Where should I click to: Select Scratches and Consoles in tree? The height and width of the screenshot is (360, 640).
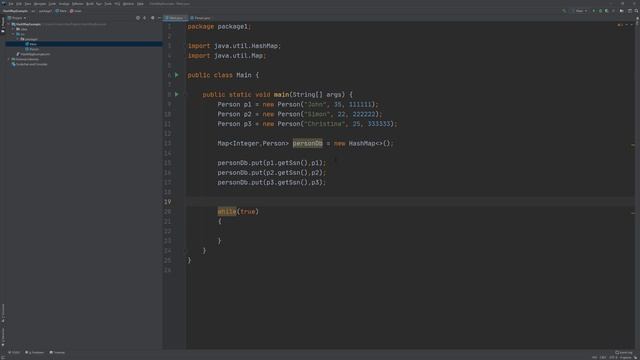[x=29, y=64]
